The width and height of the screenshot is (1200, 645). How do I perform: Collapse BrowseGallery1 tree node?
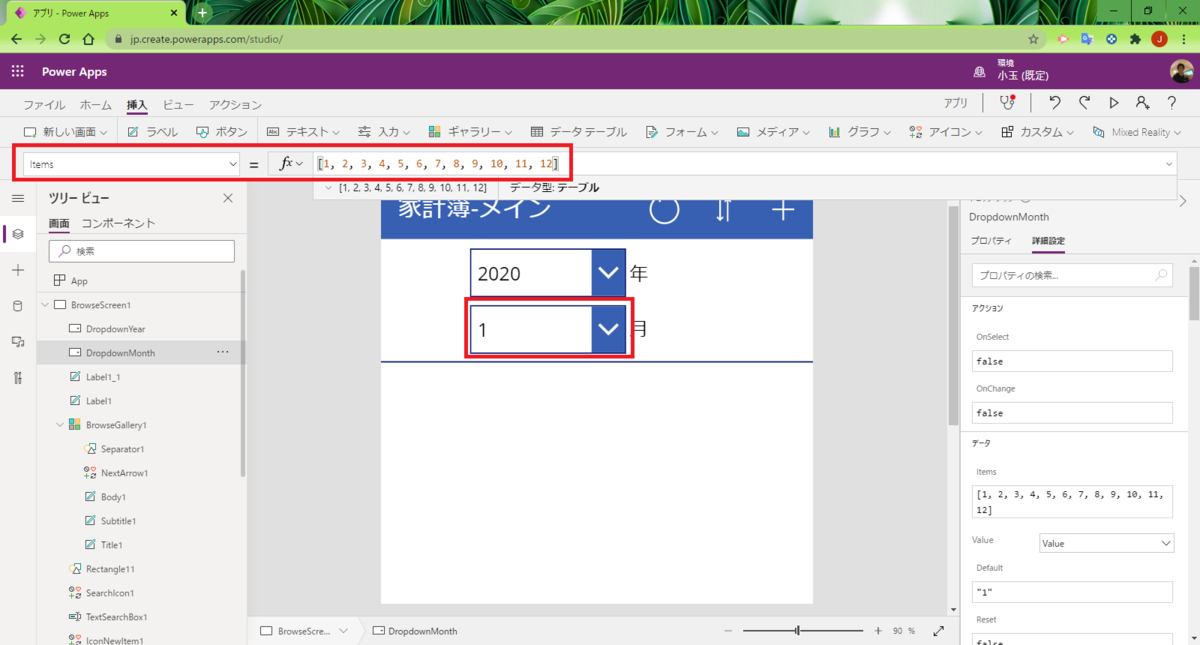60,425
